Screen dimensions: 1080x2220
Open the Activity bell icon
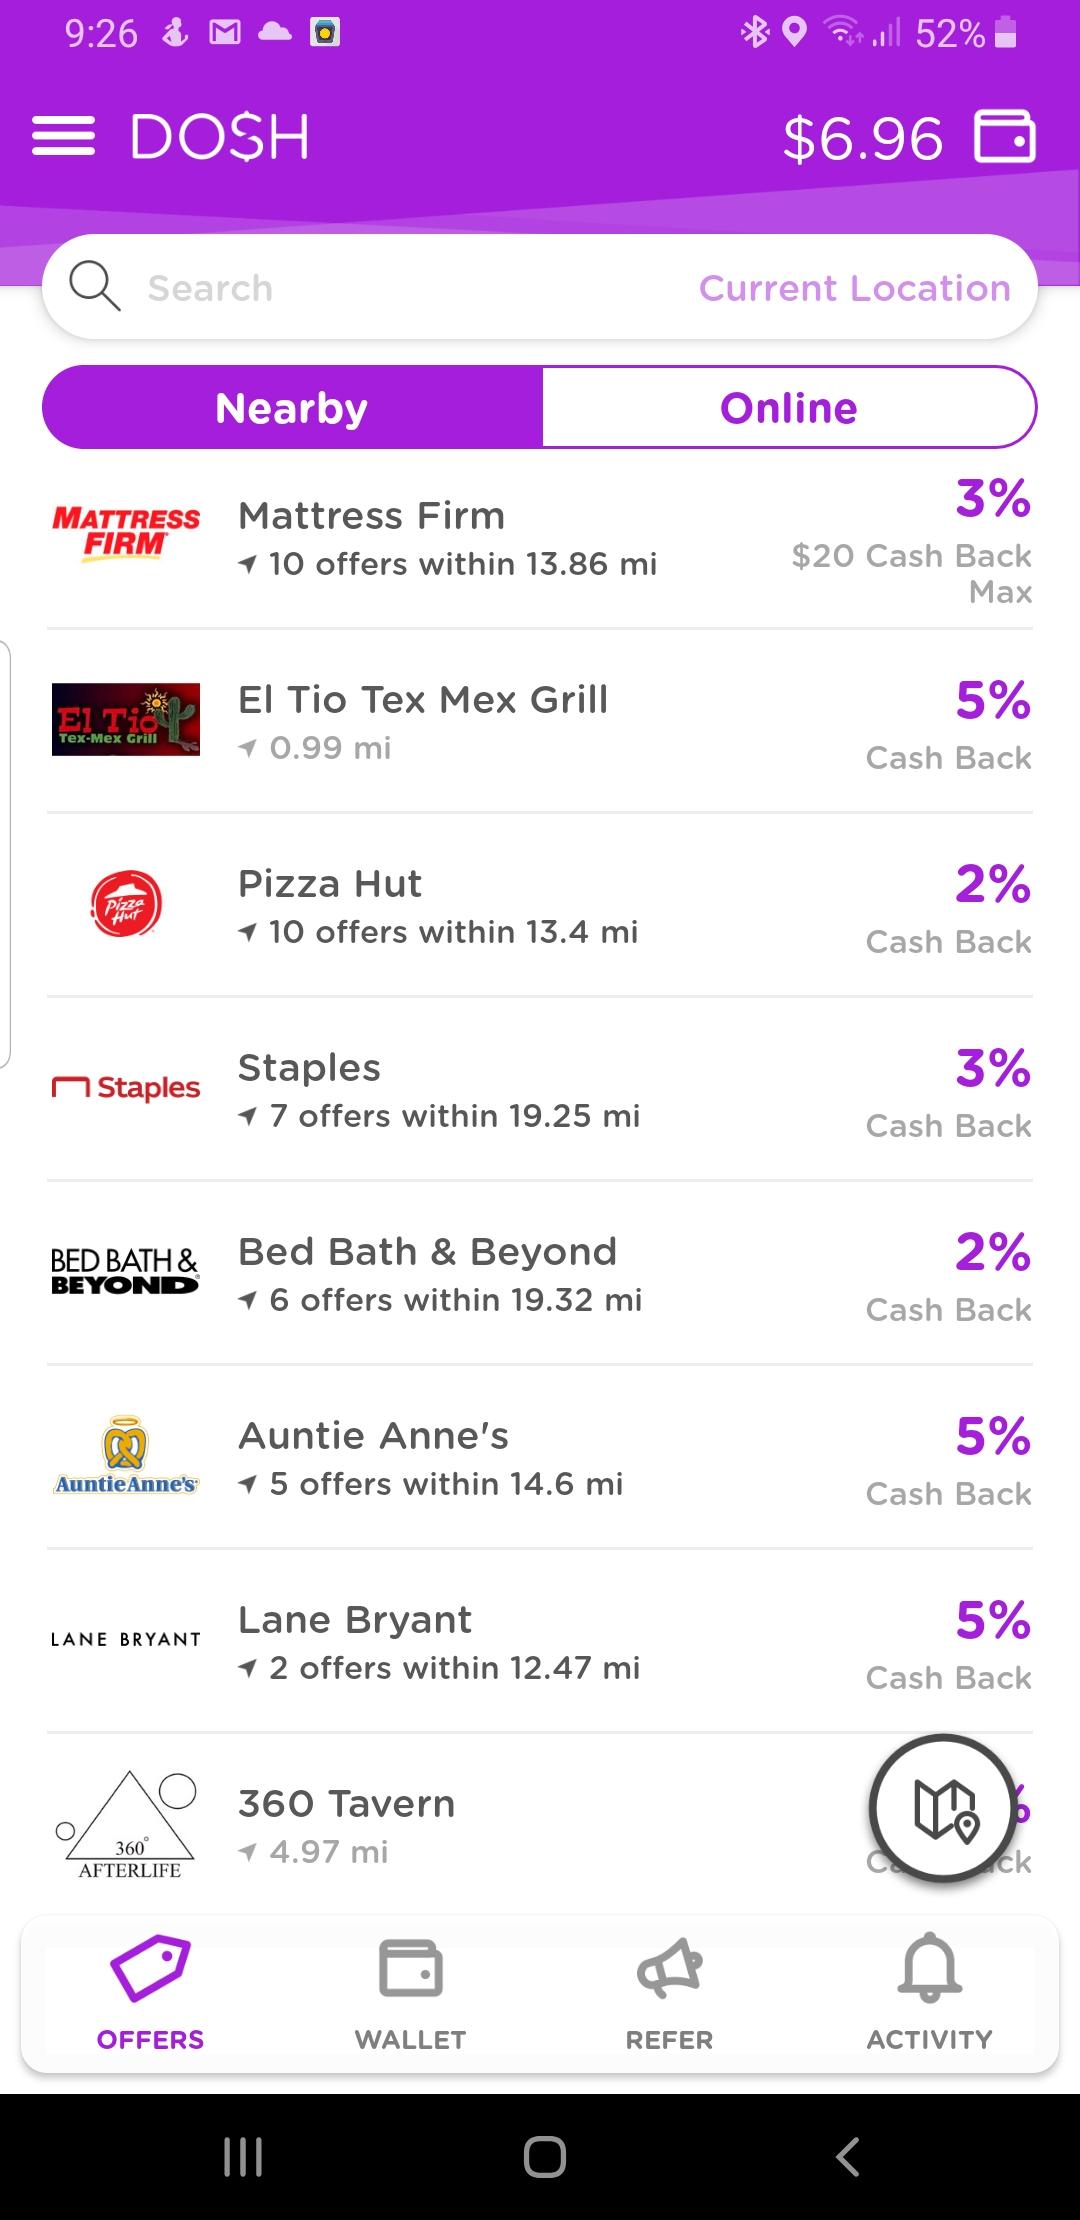(x=929, y=1970)
